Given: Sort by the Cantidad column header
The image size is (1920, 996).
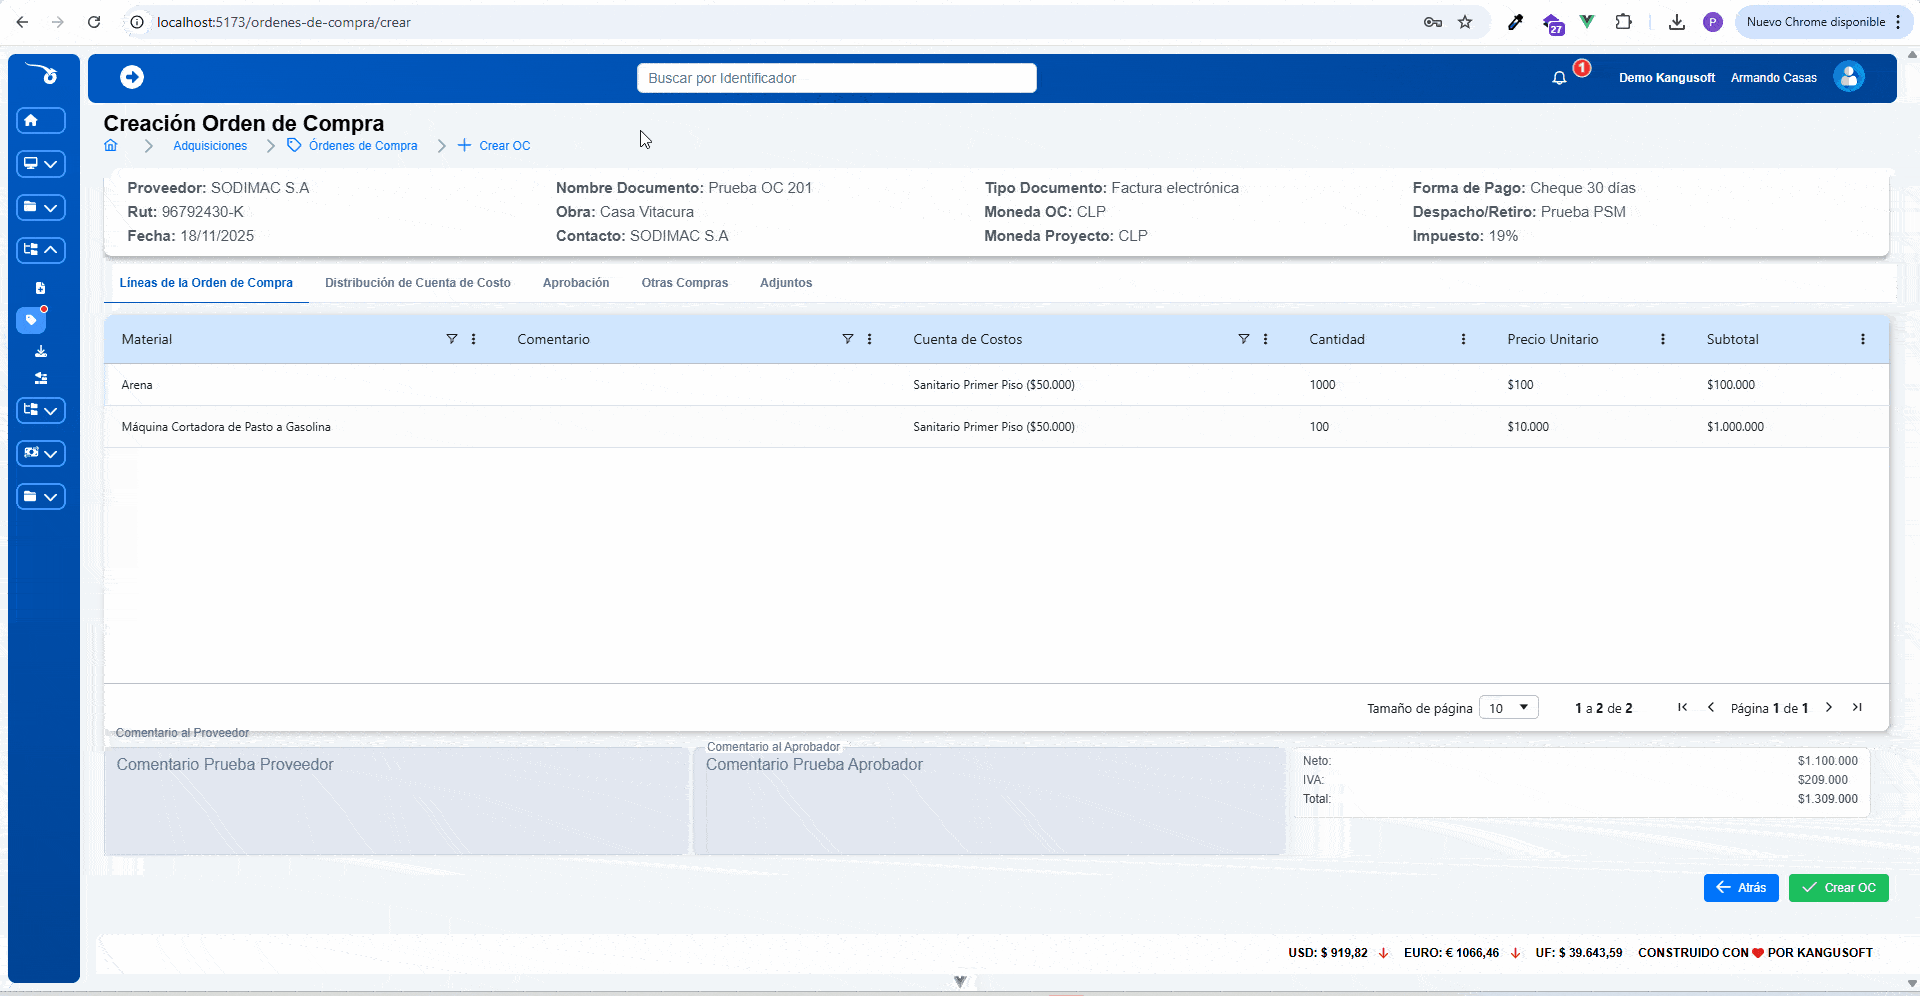Looking at the screenshot, I should (1337, 339).
